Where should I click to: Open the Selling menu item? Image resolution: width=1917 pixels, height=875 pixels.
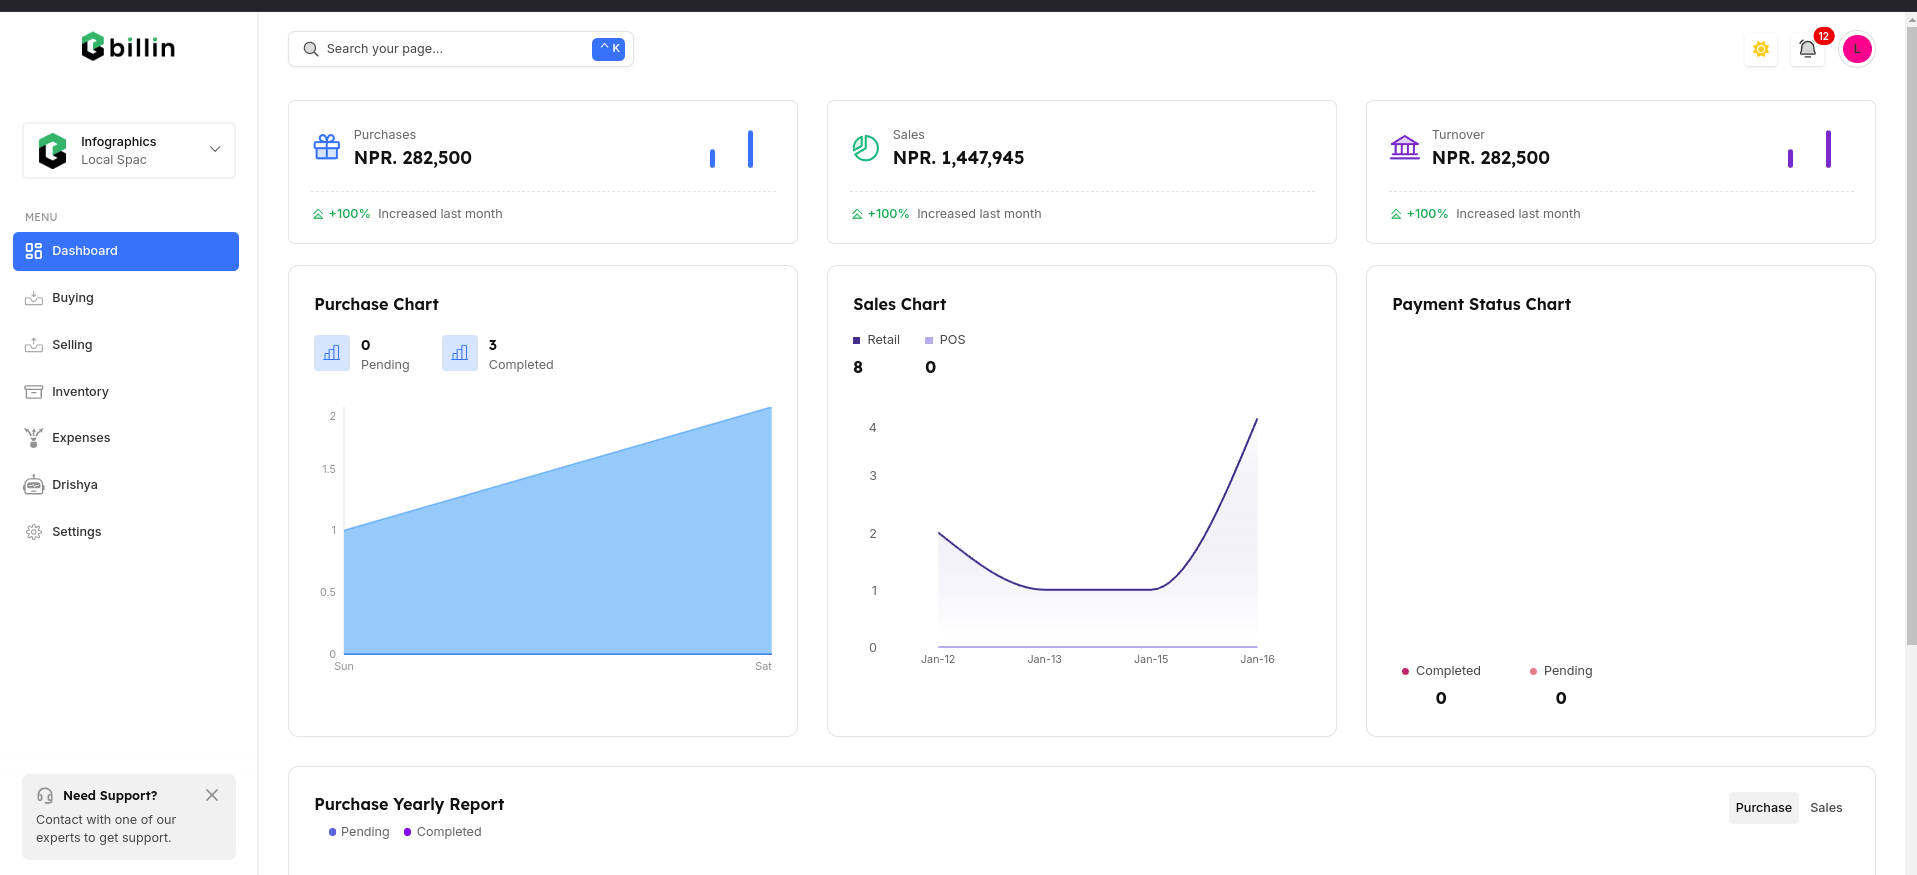point(72,345)
